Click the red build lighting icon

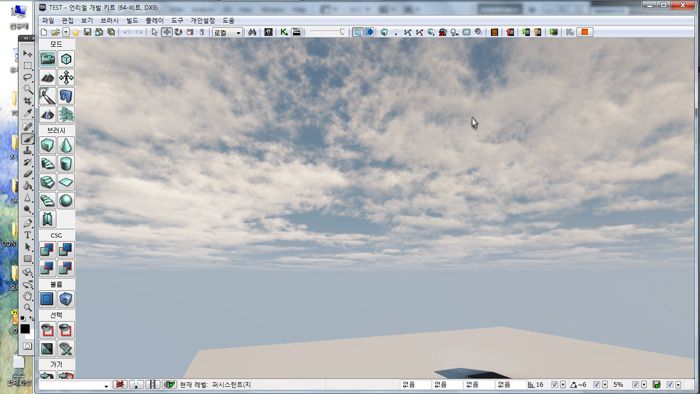point(510,32)
